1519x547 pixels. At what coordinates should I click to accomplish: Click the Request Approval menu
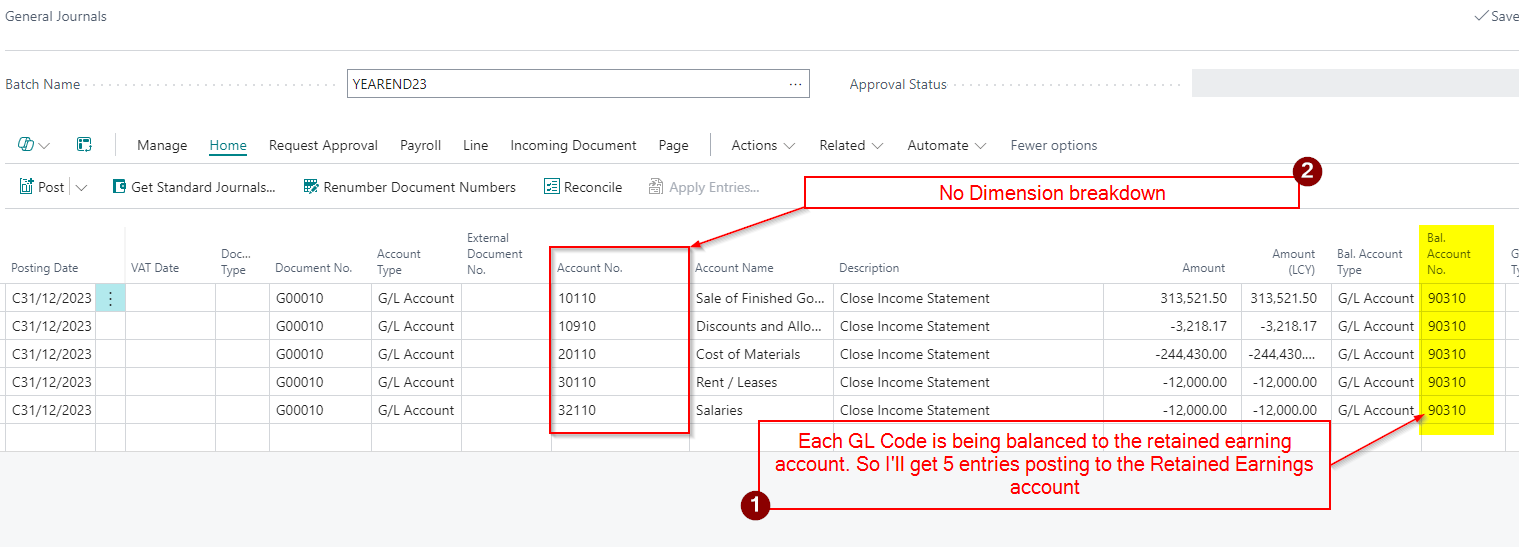click(x=323, y=145)
